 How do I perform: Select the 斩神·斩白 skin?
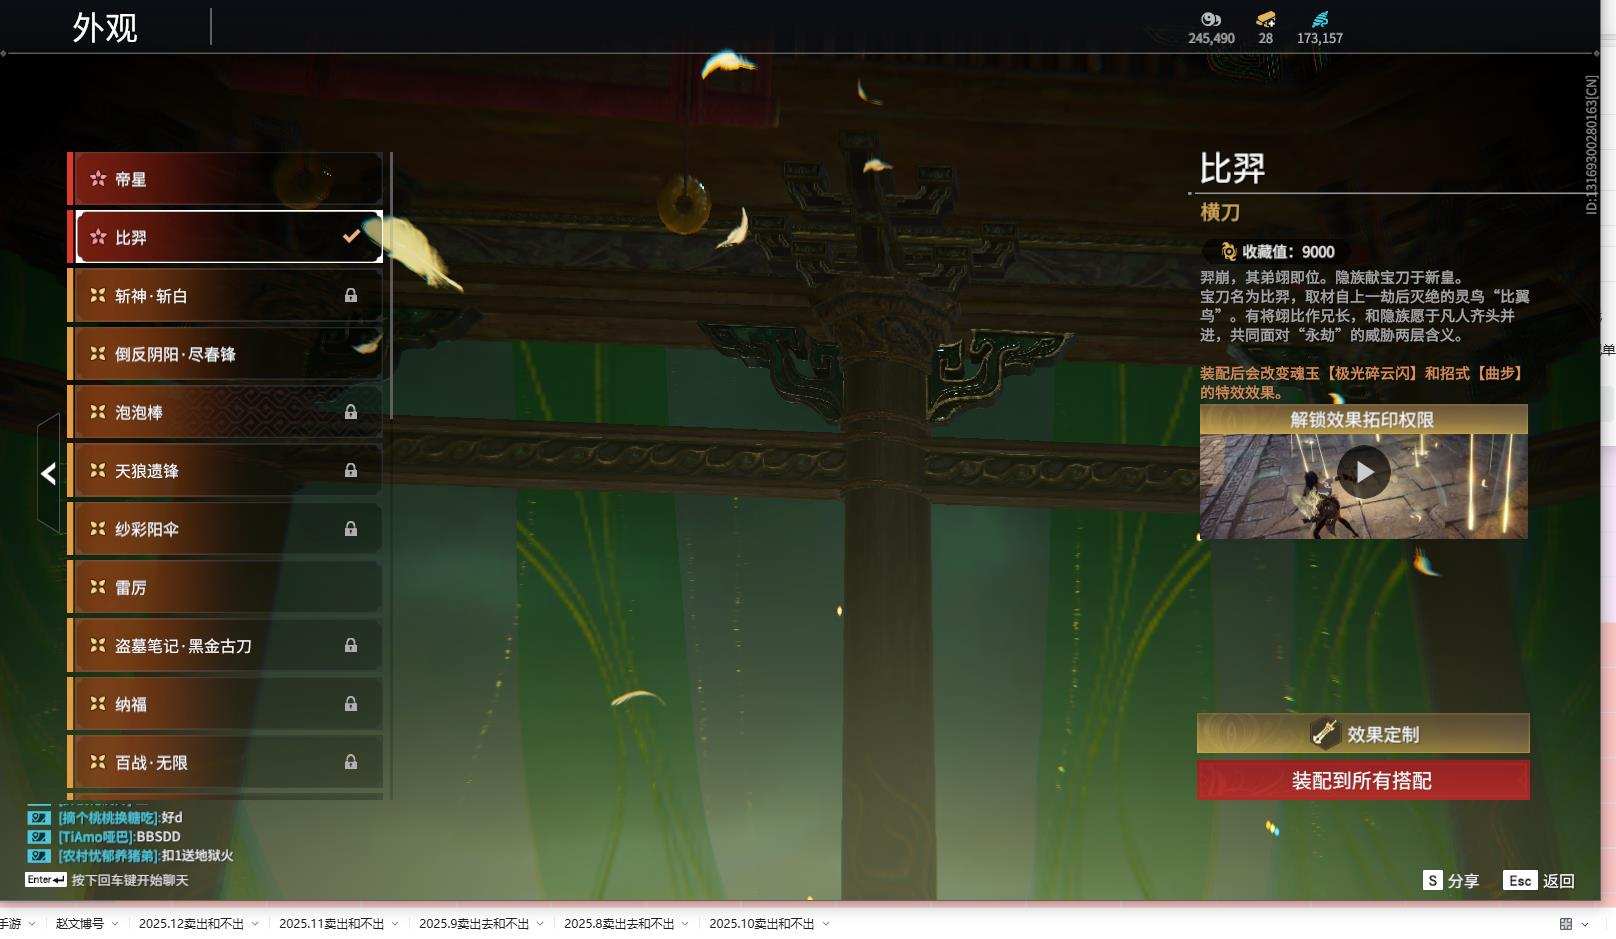pyautogui.click(x=225, y=296)
